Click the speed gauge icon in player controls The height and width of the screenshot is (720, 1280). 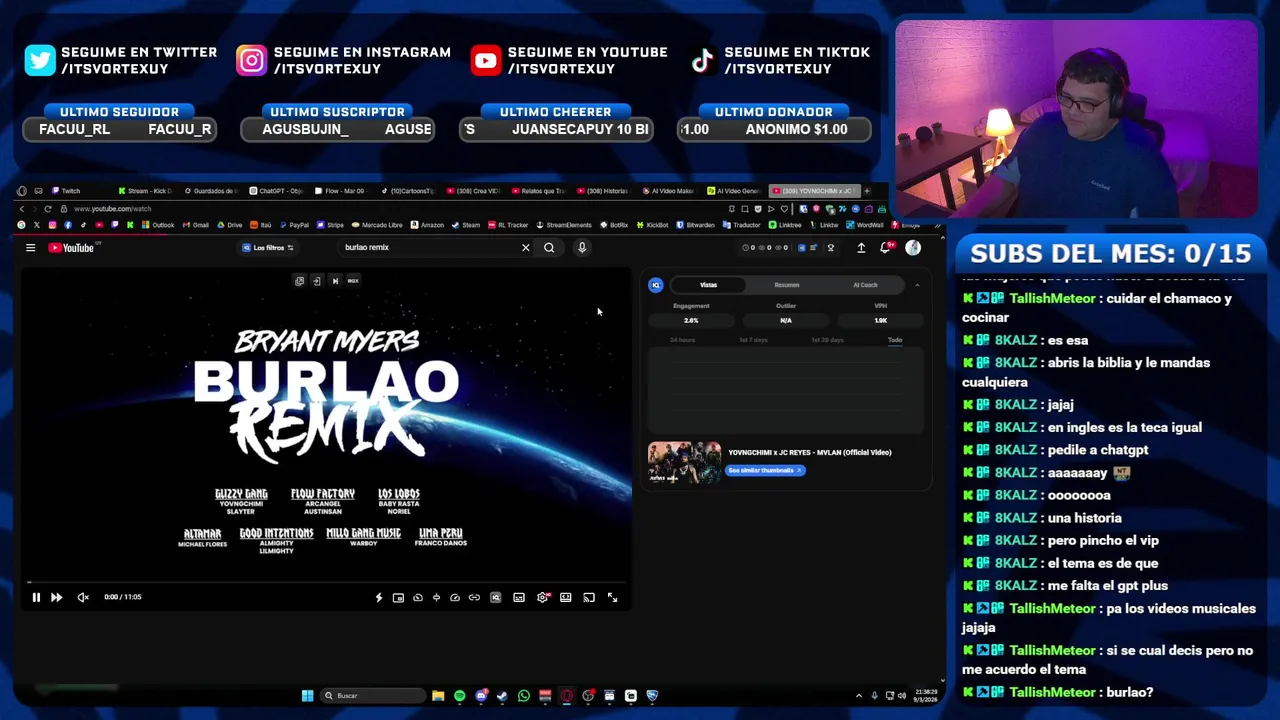[x=455, y=597]
